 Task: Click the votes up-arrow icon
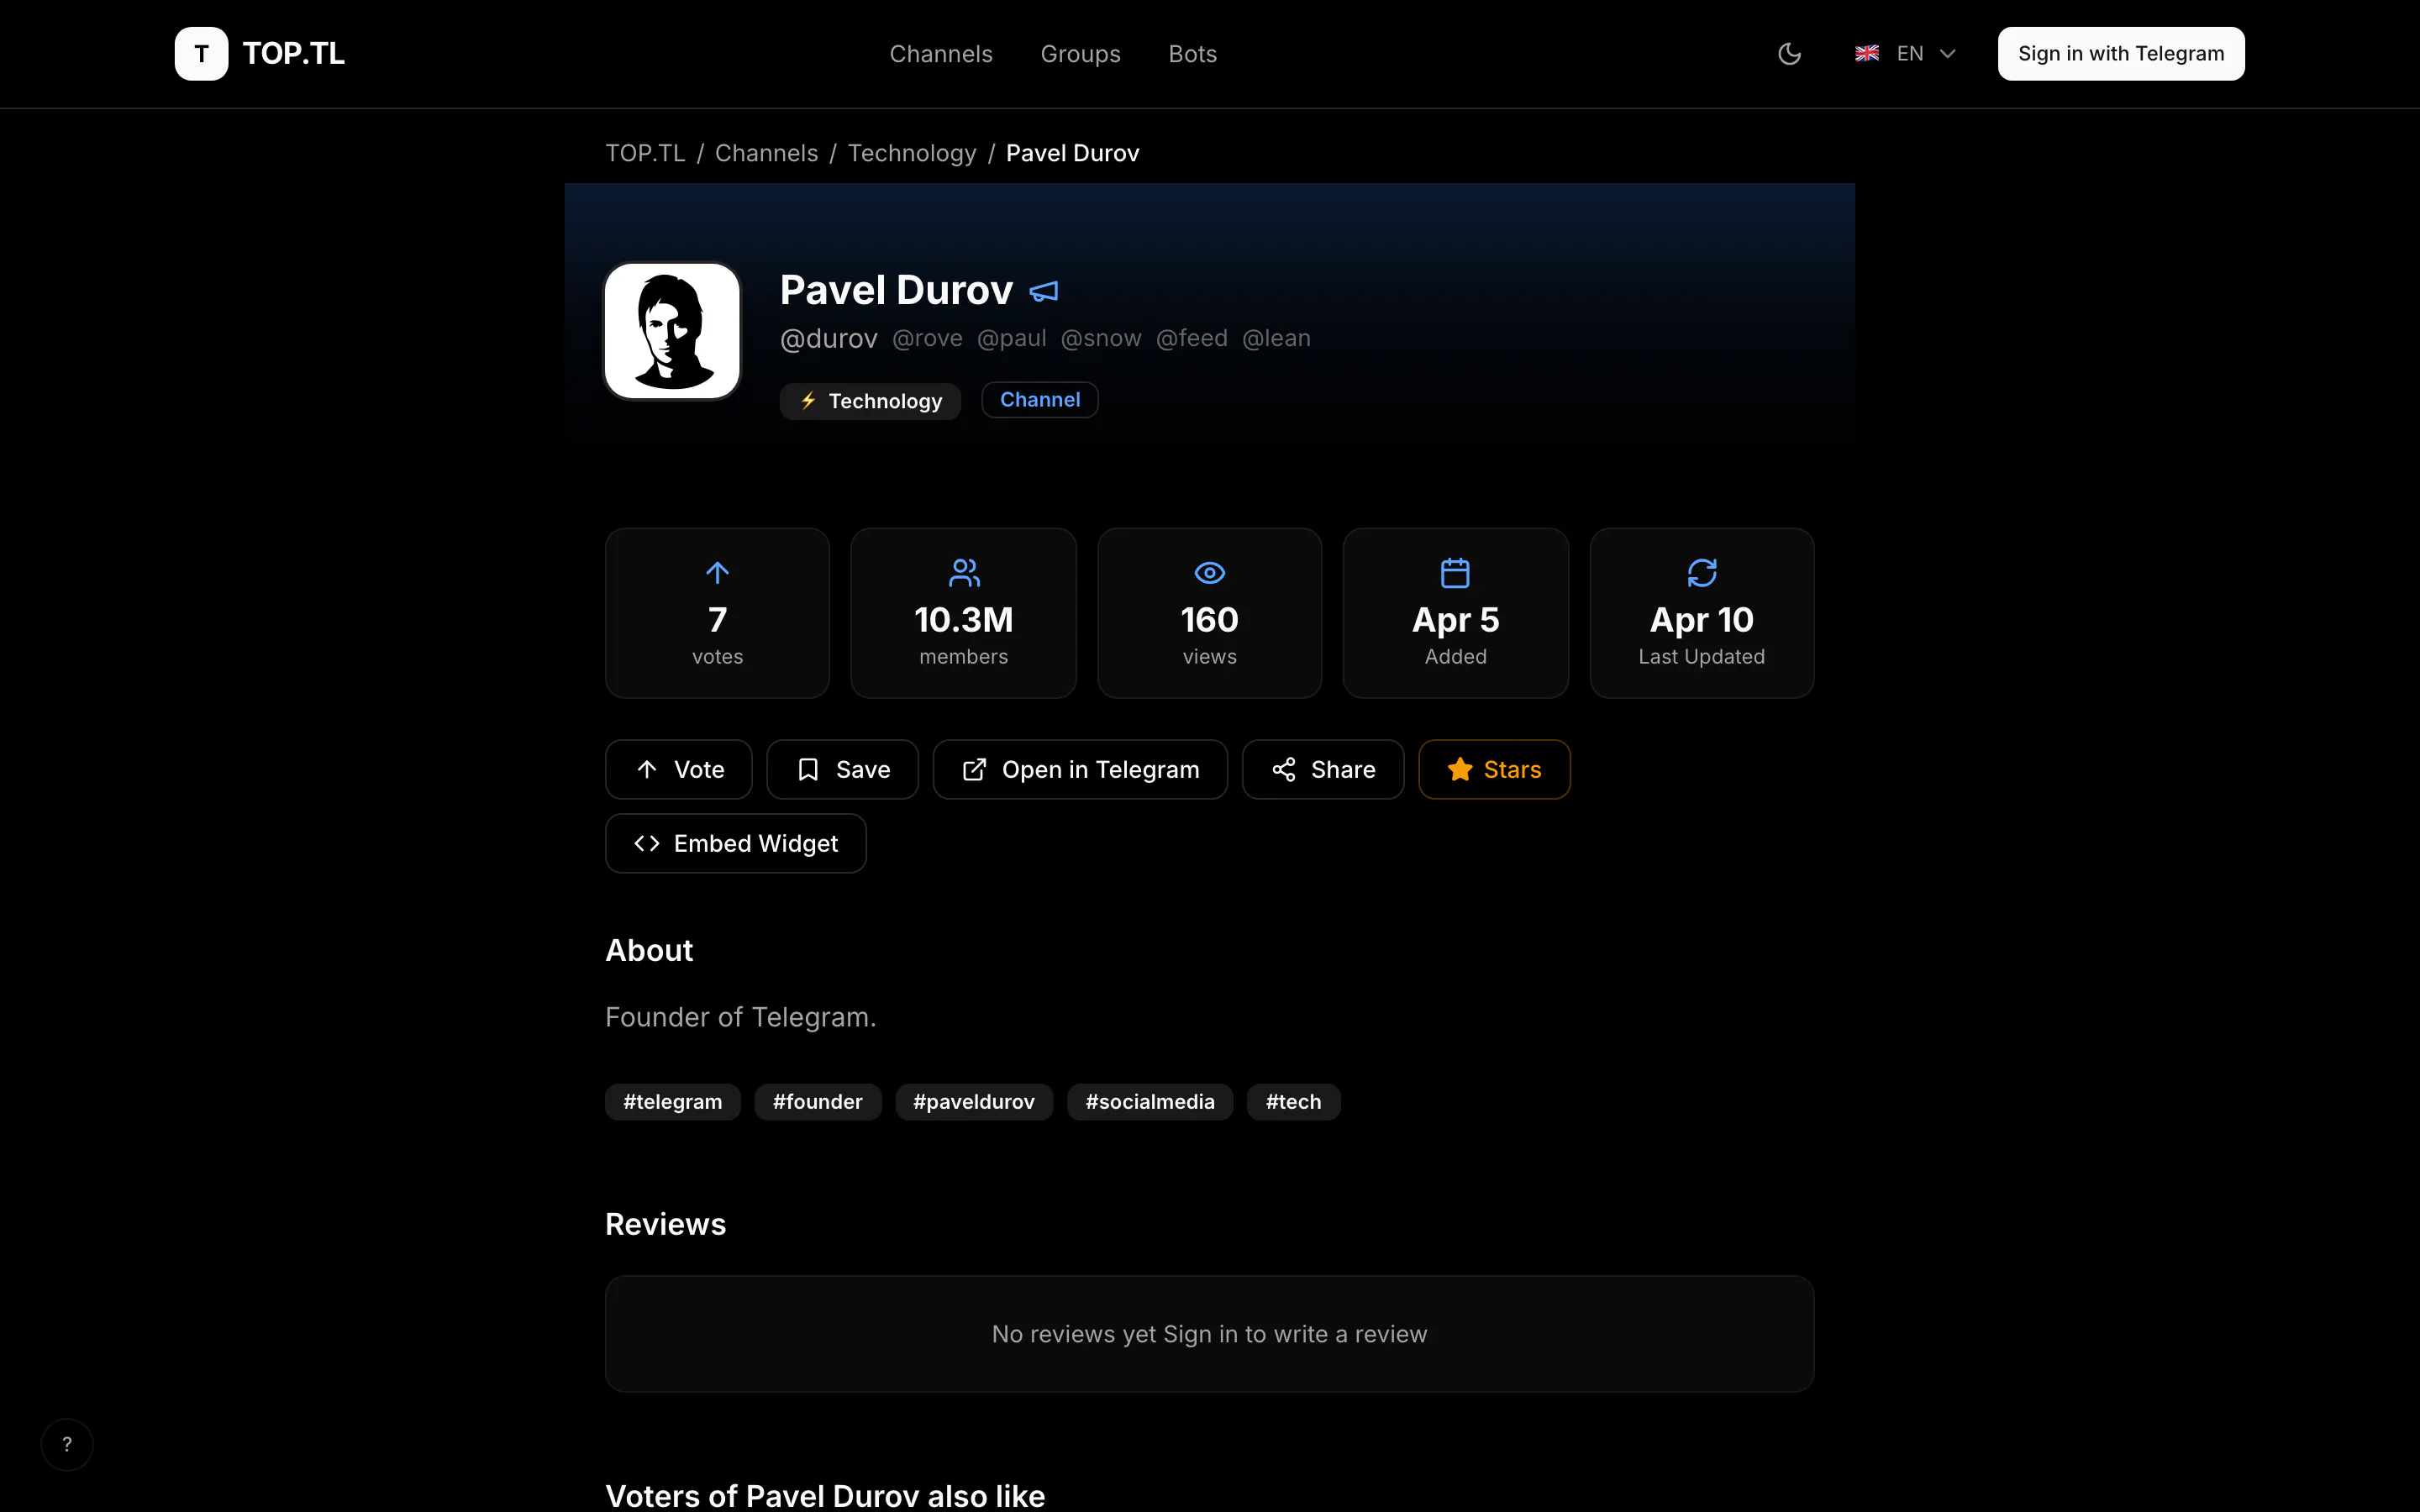[717, 573]
